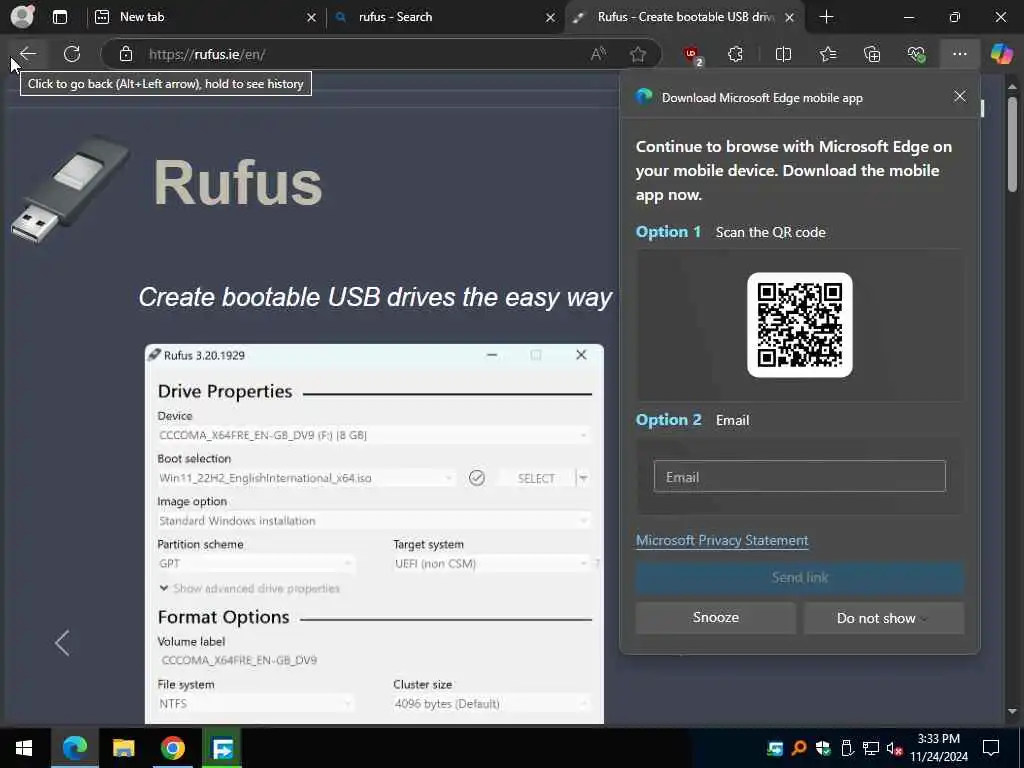Click the Send link button

click(799, 577)
